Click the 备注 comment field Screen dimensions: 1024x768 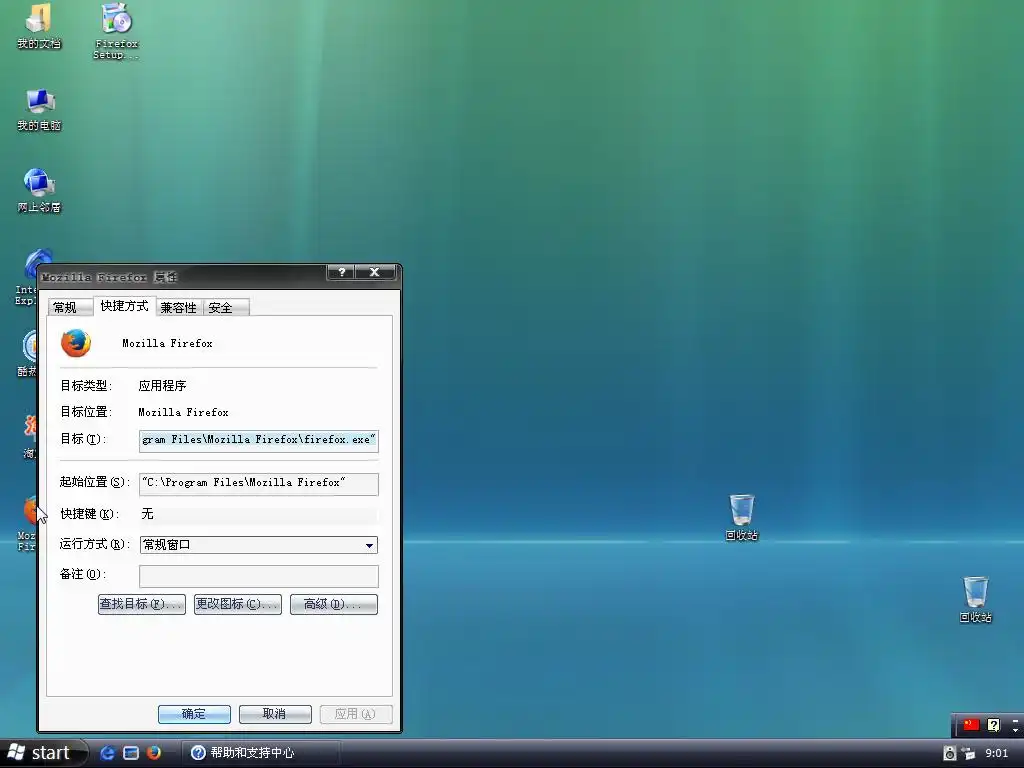pyautogui.click(x=259, y=575)
